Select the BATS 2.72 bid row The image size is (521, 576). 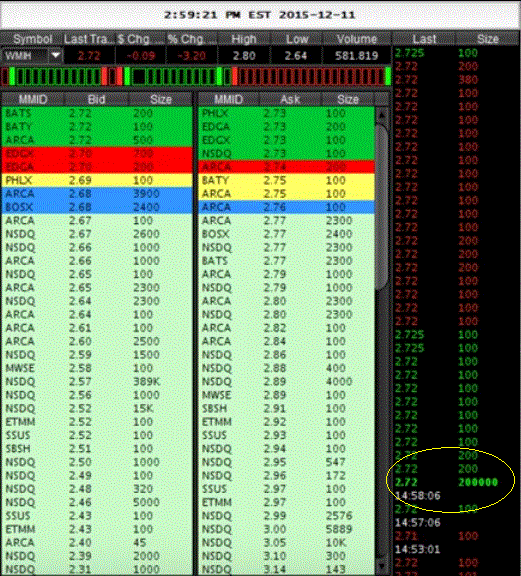pyautogui.click(x=97, y=113)
